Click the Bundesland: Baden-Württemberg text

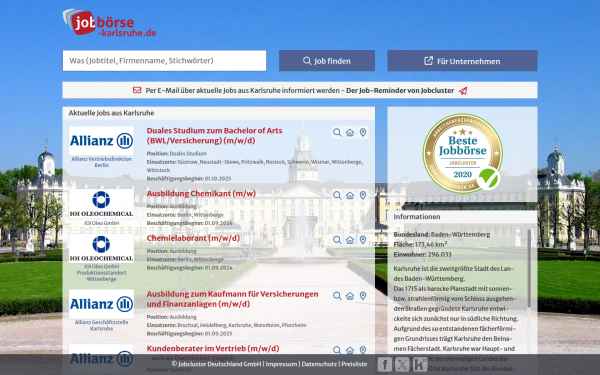(x=442, y=235)
